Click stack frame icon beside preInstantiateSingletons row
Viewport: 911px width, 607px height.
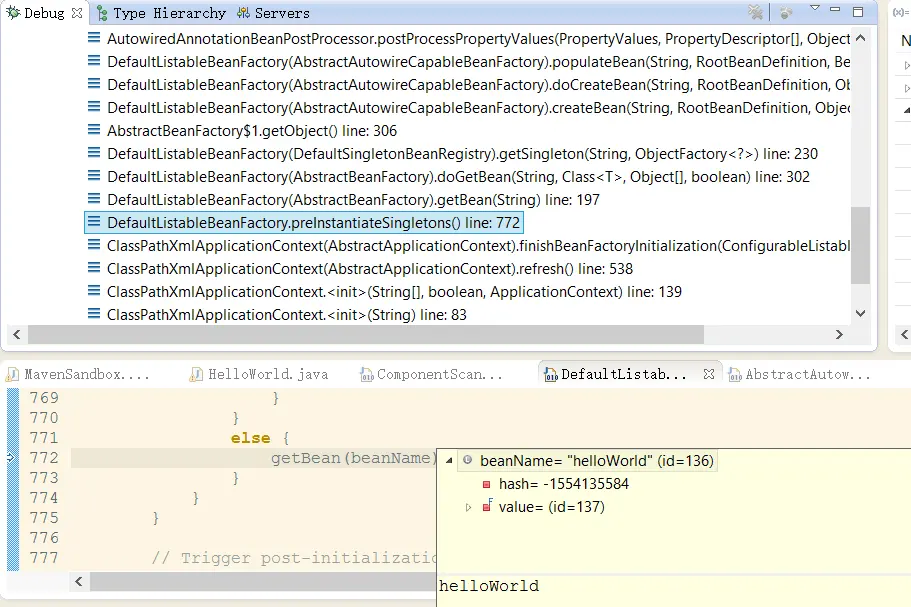(94, 222)
